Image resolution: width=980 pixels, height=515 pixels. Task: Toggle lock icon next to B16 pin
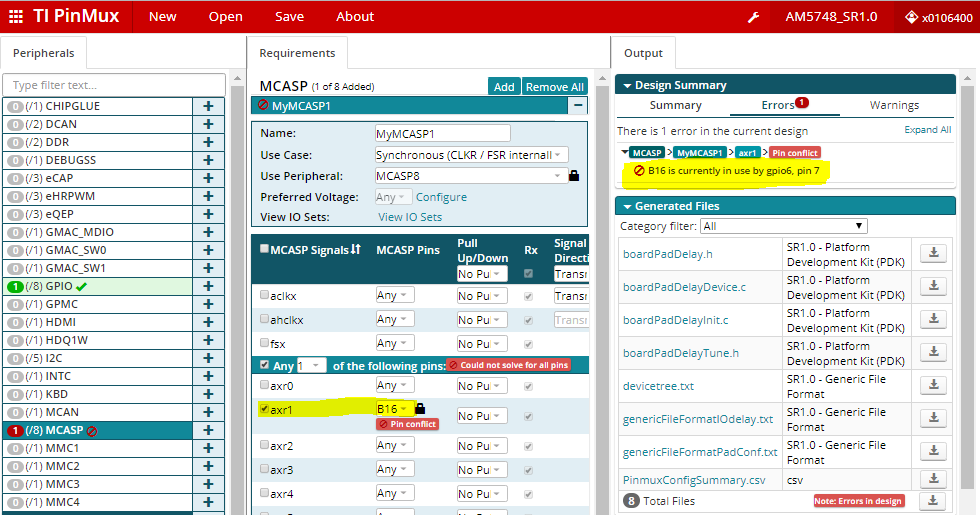pos(420,408)
